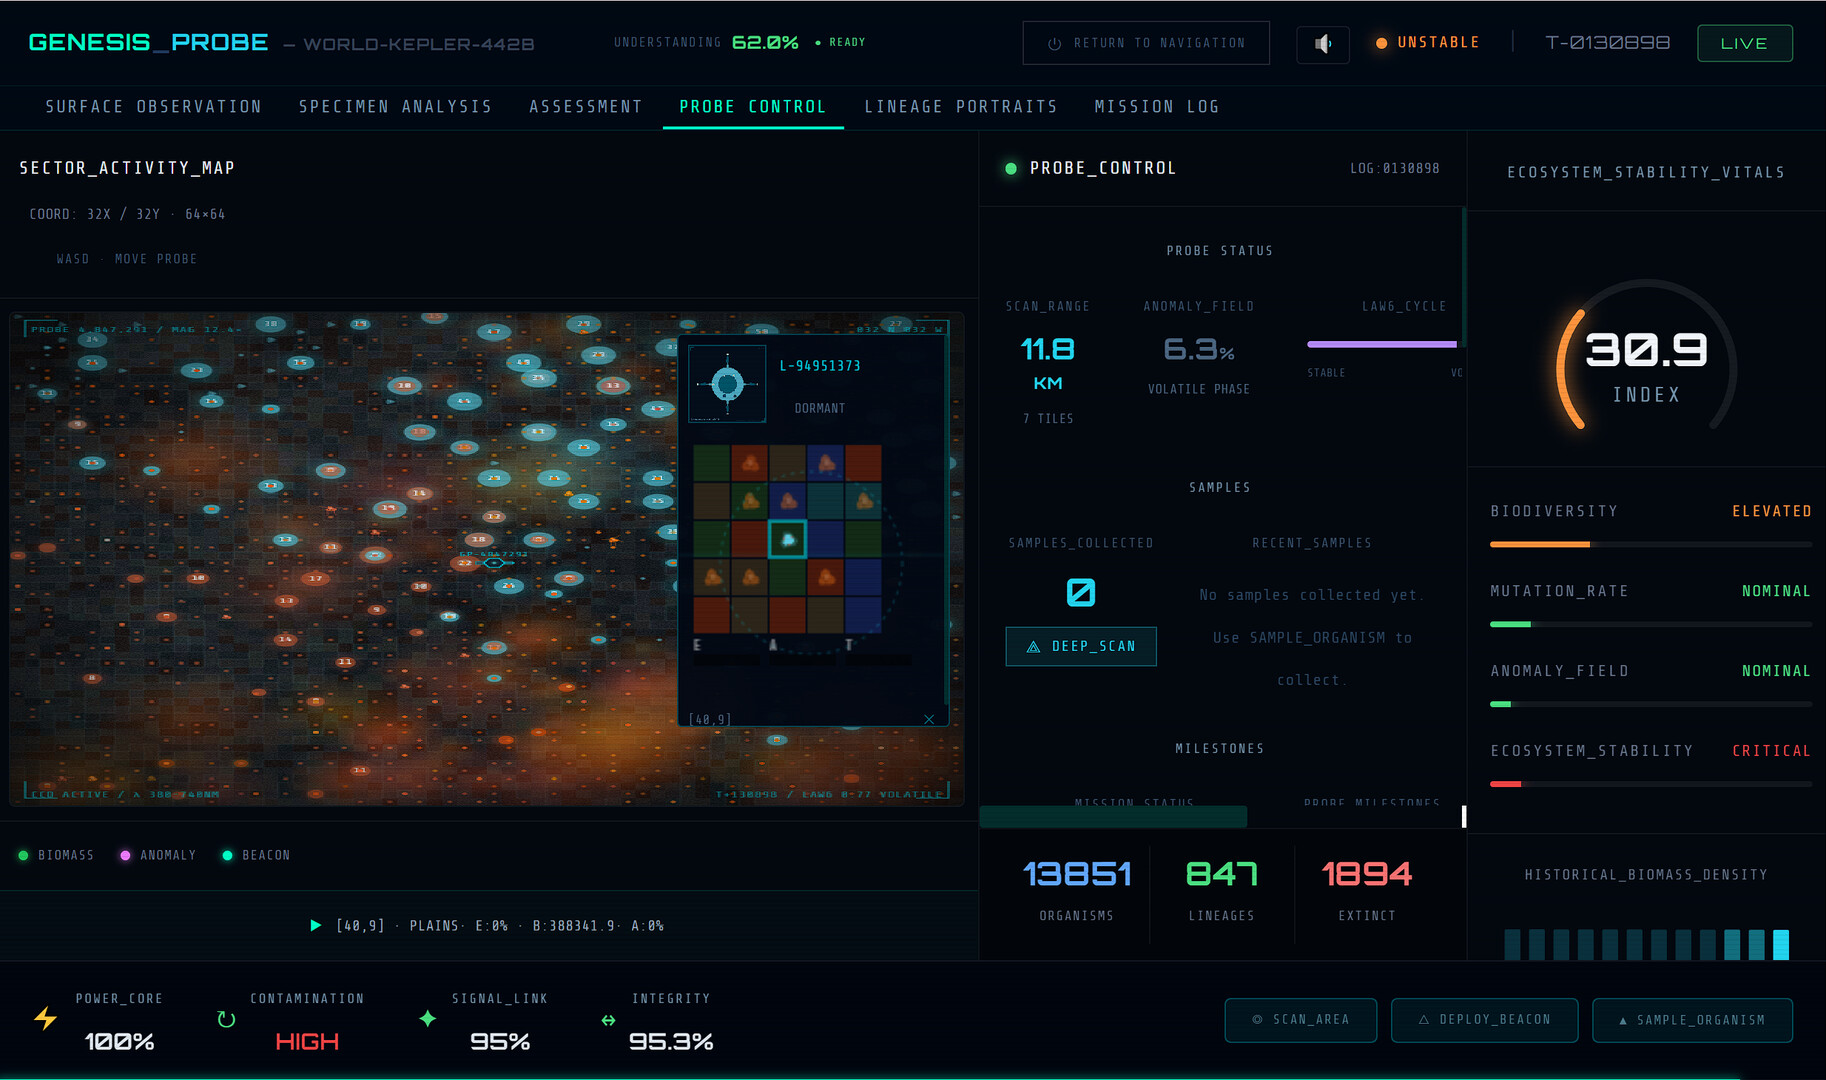Image resolution: width=1826 pixels, height=1080 pixels.
Task: Open the Lineage Portraits tab
Action: tap(960, 107)
